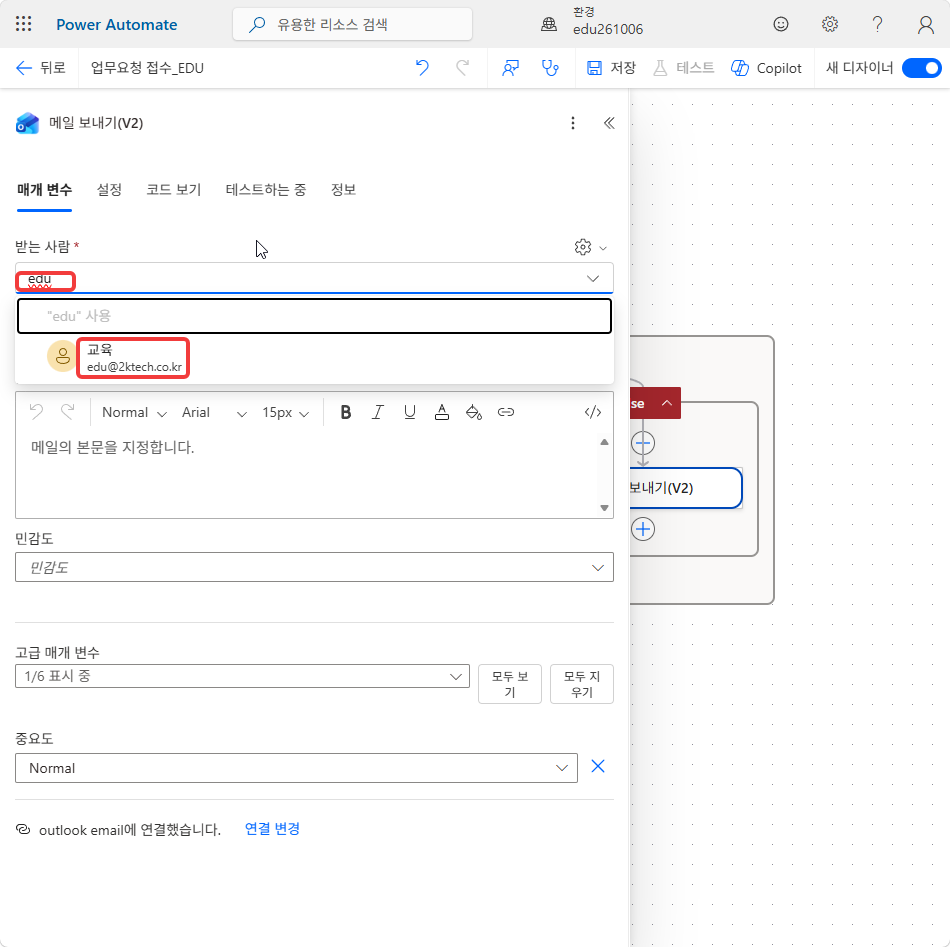Open the app launcher waffle icon

pos(24,24)
